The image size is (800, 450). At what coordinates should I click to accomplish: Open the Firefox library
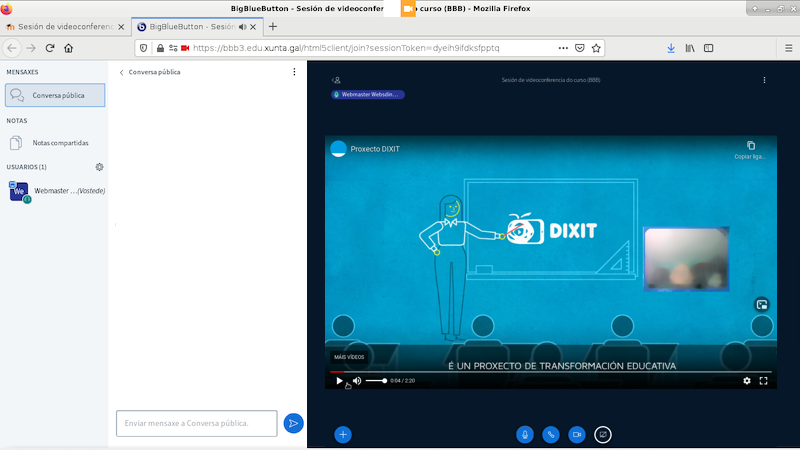pos(690,48)
